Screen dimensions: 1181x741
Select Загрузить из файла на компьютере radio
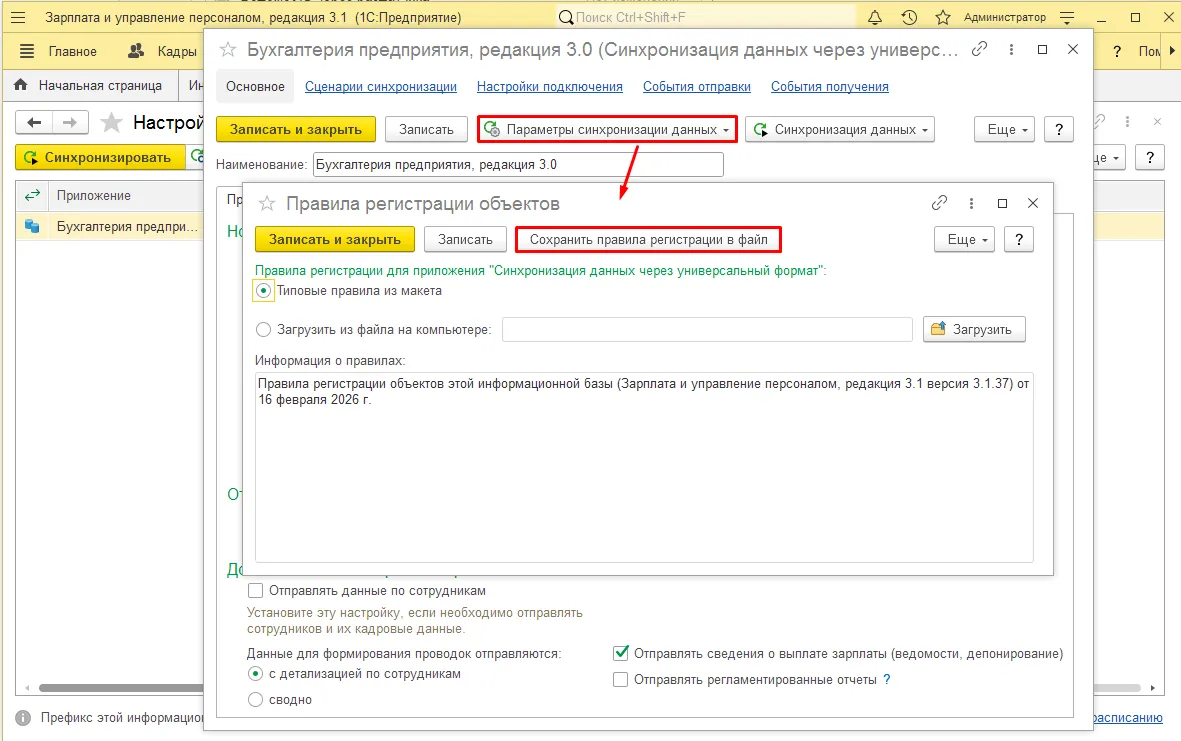tap(264, 330)
